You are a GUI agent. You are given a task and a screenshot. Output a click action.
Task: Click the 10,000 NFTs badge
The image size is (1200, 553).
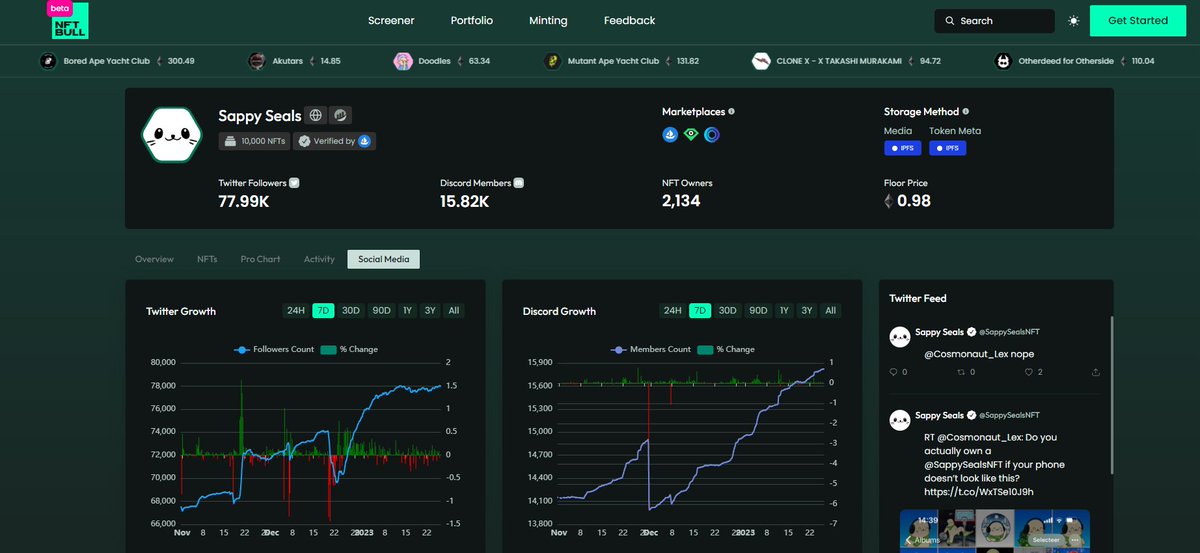255,141
